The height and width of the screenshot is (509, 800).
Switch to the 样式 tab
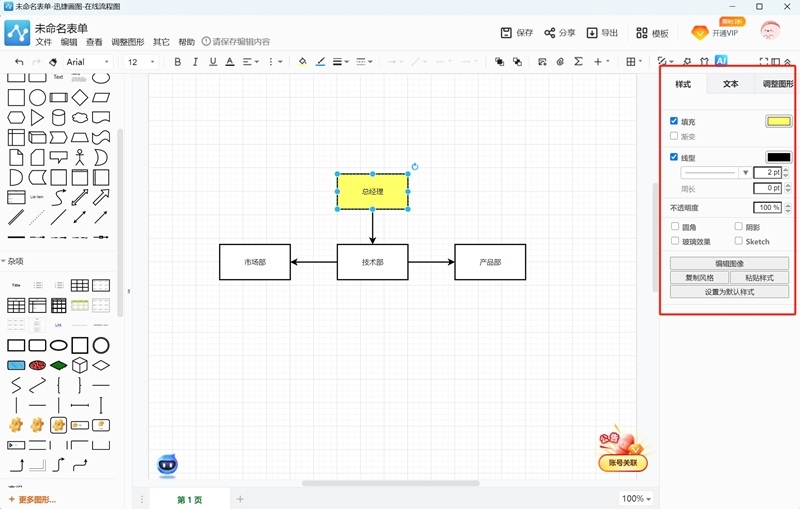click(683, 84)
